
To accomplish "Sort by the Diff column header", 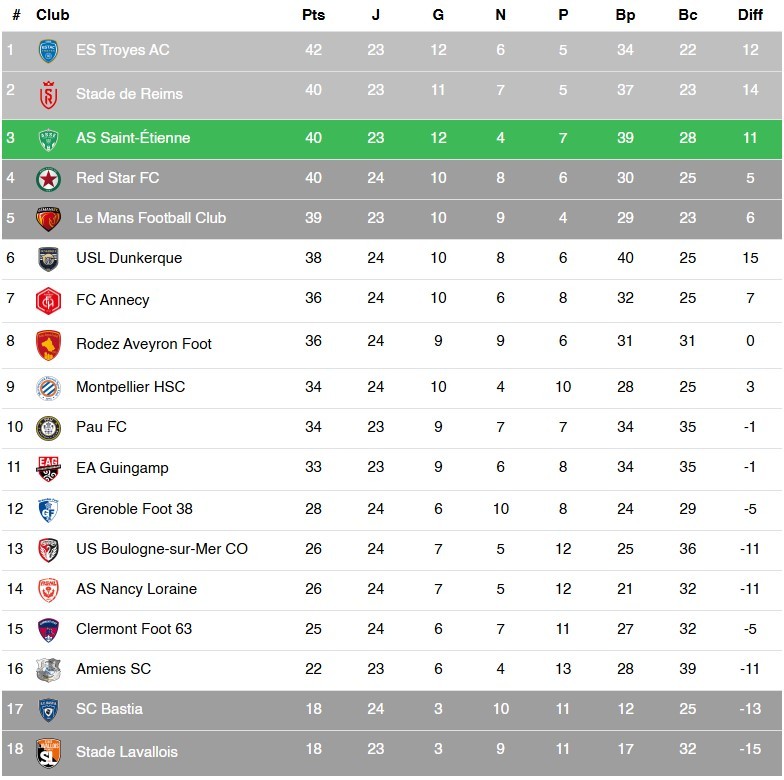I will tap(750, 16).
